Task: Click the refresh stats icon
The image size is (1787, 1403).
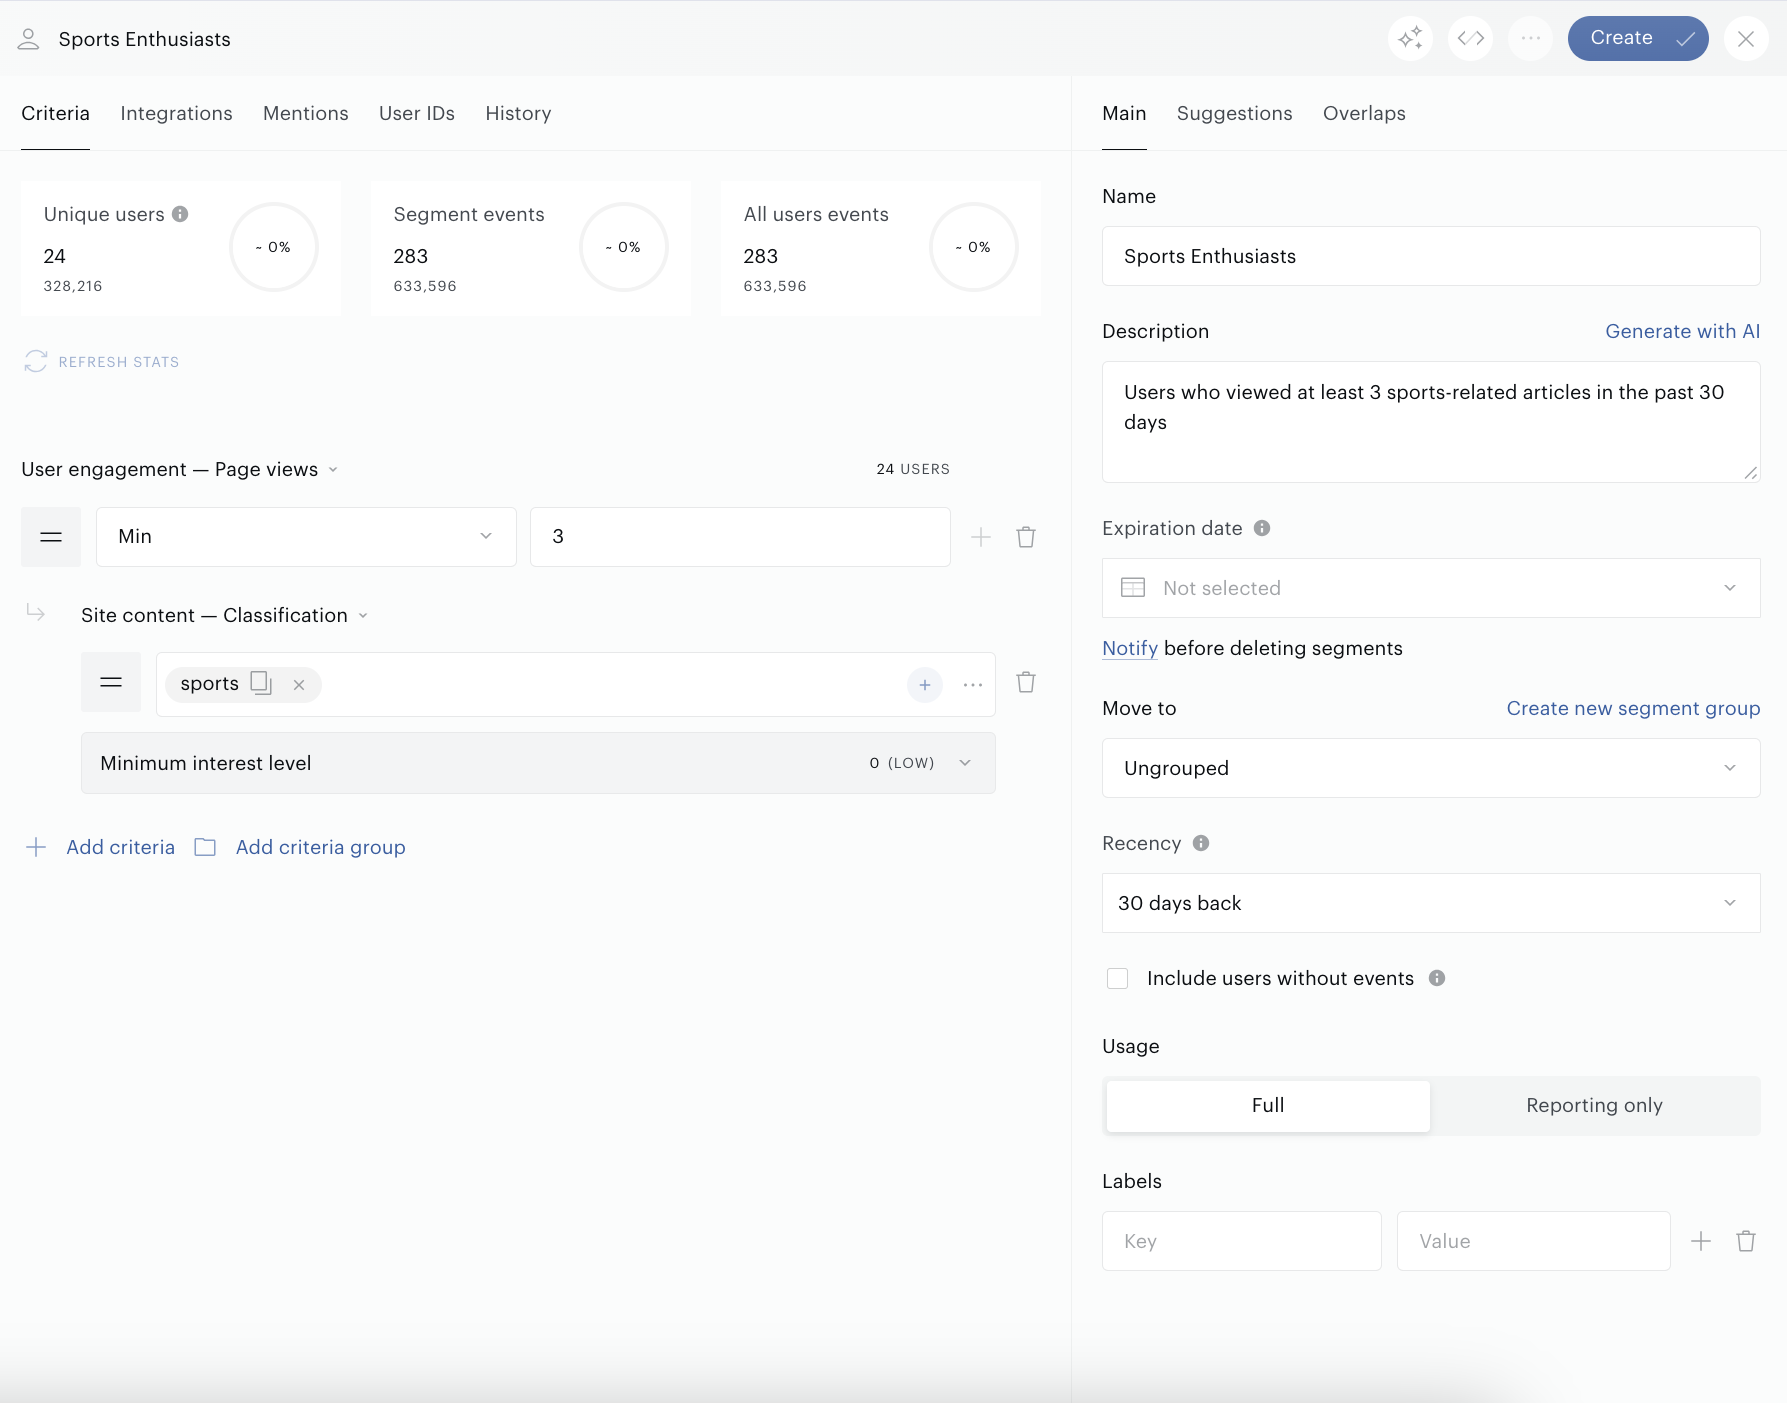Action: [x=36, y=362]
